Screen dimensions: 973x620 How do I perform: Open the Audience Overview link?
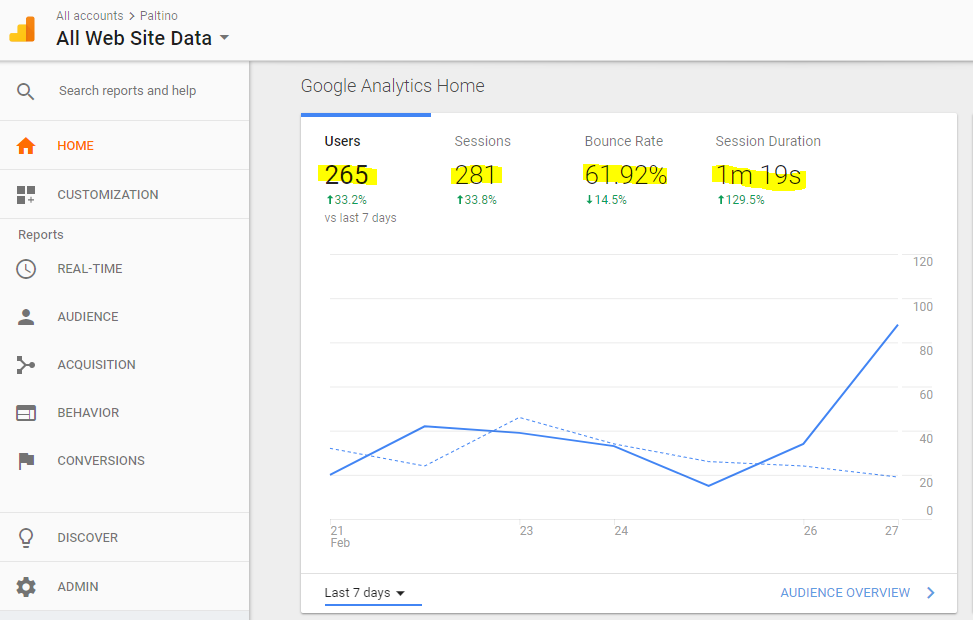click(845, 593)
